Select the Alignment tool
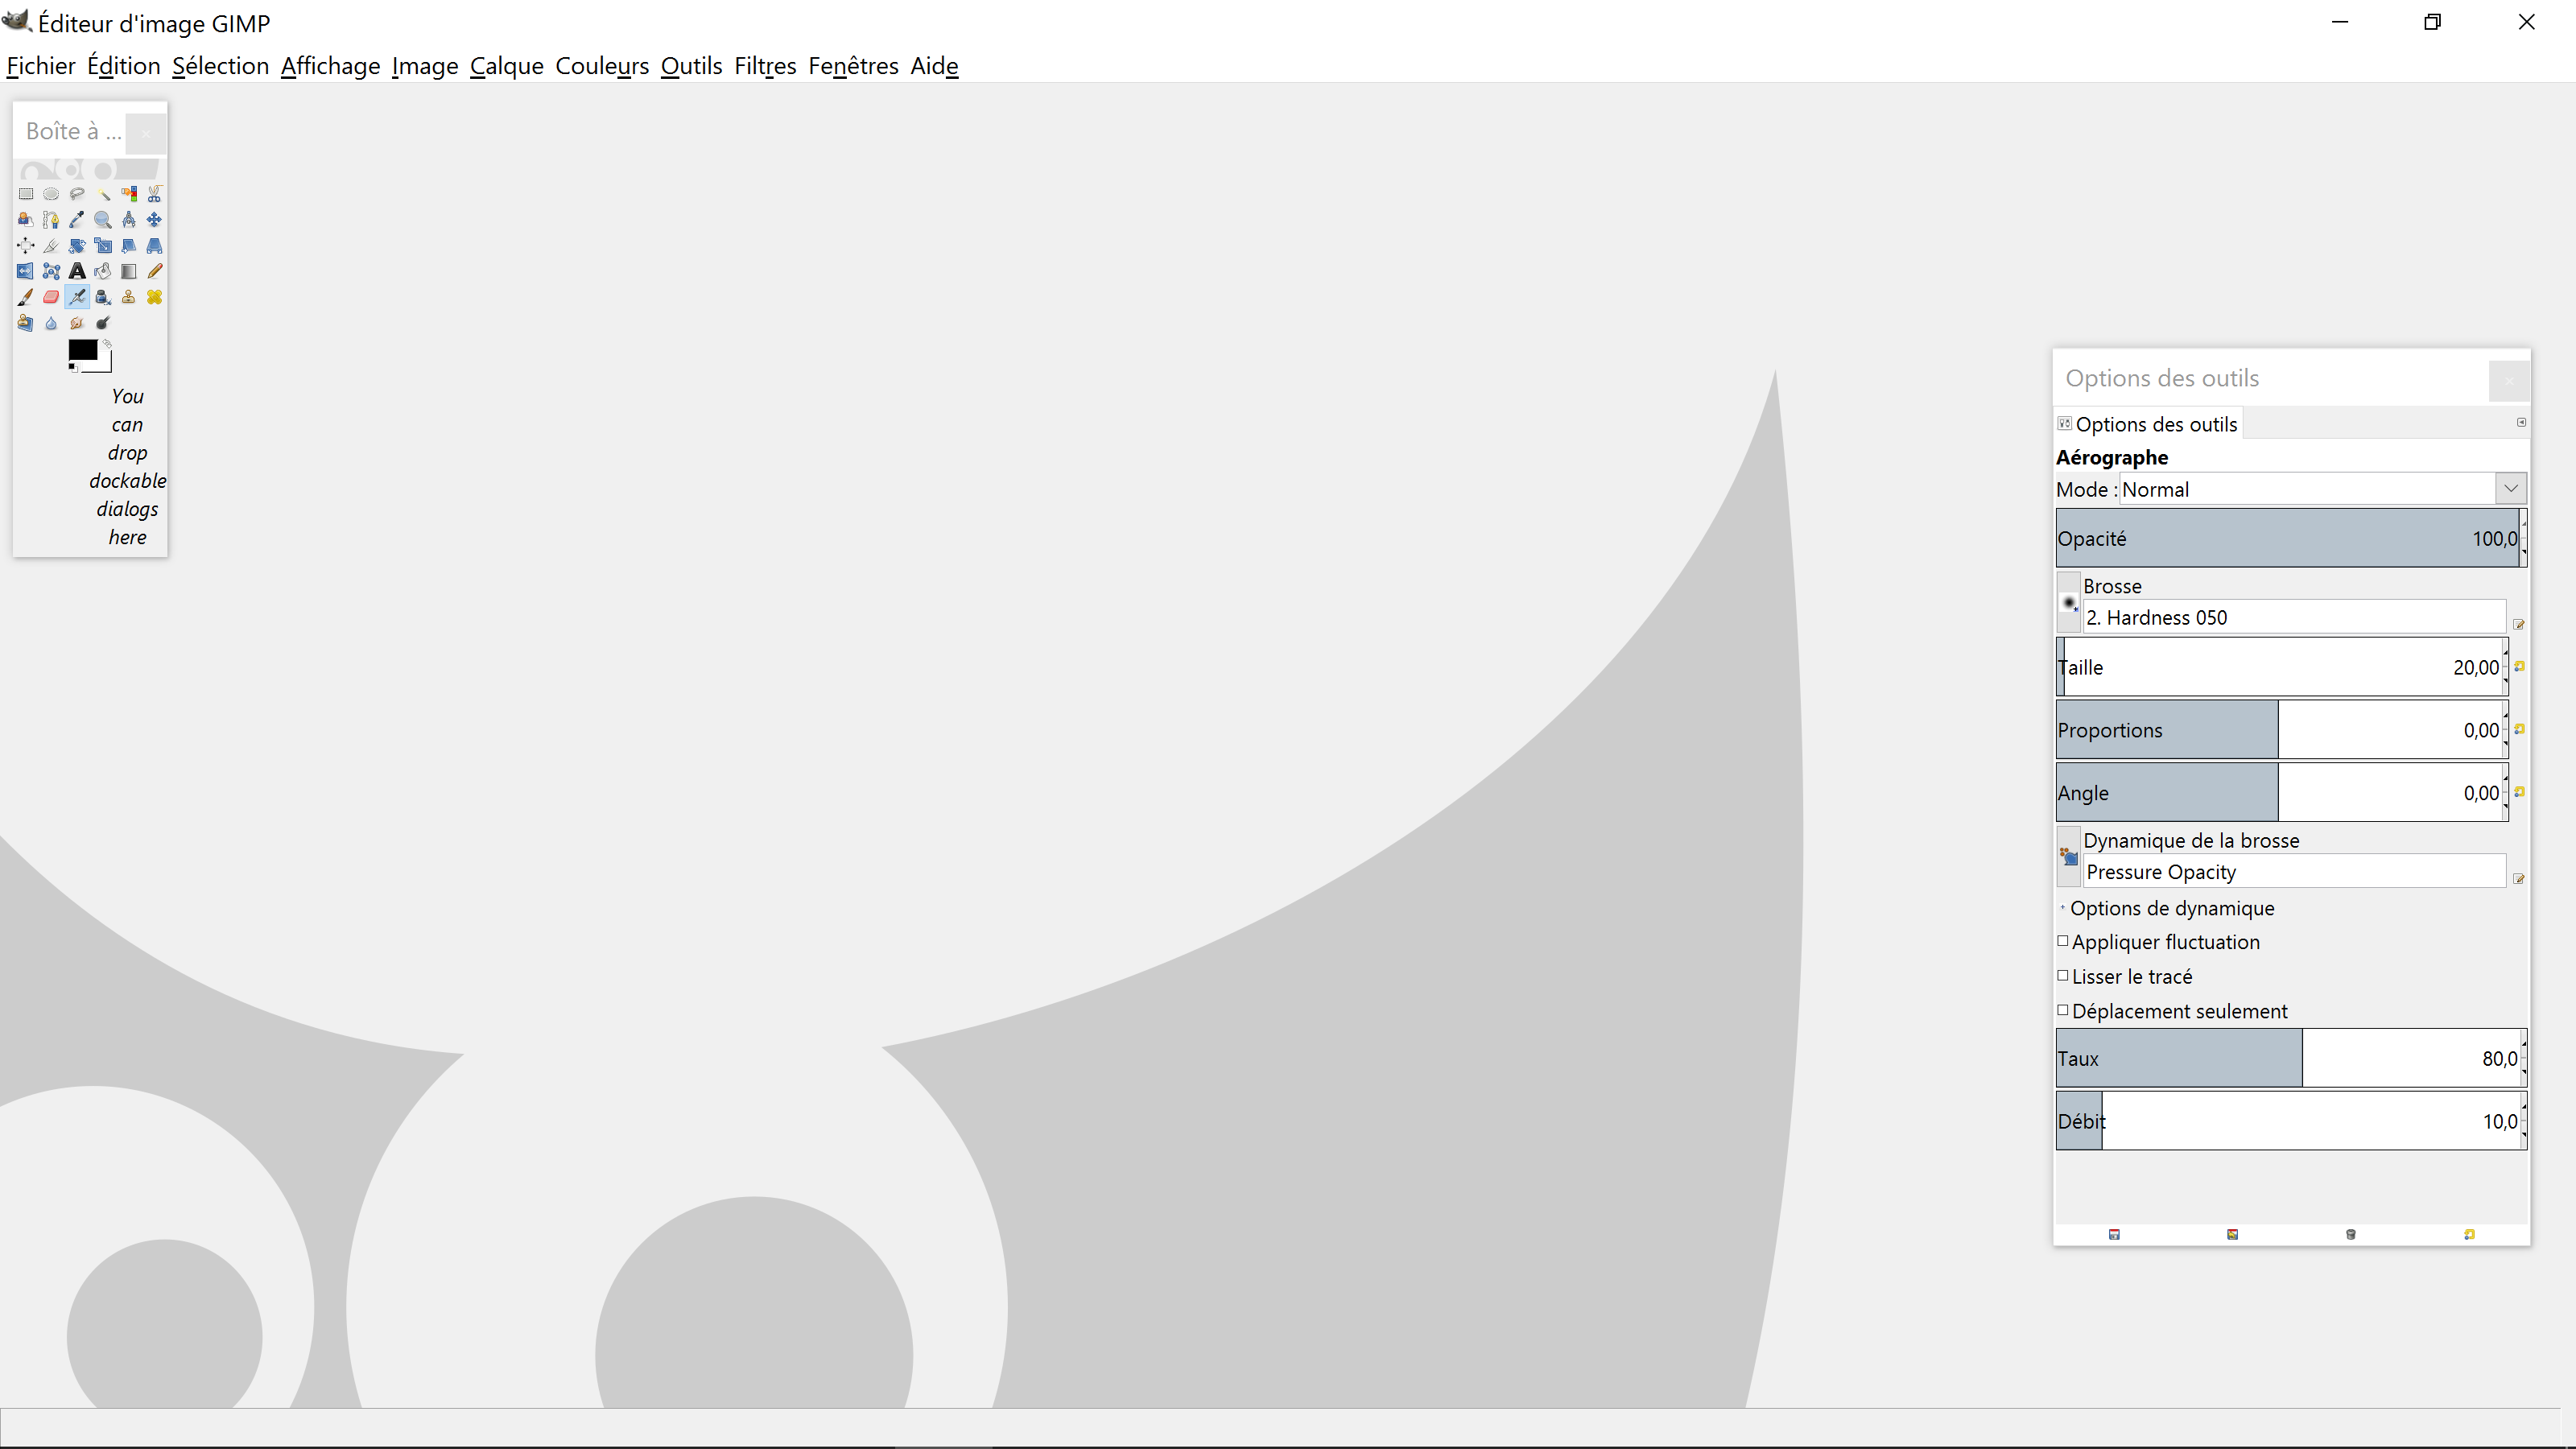This screenshot has height=1449, width=2576. 25,246
